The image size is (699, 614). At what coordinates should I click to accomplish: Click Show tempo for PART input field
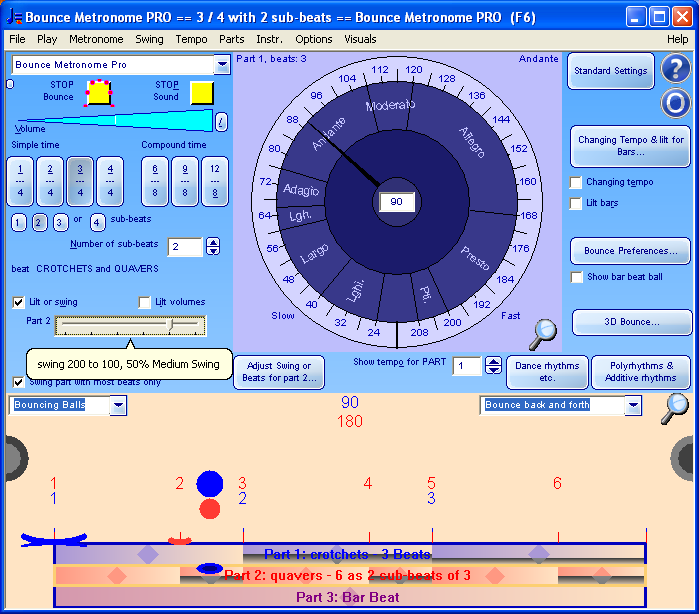(467, 366)
